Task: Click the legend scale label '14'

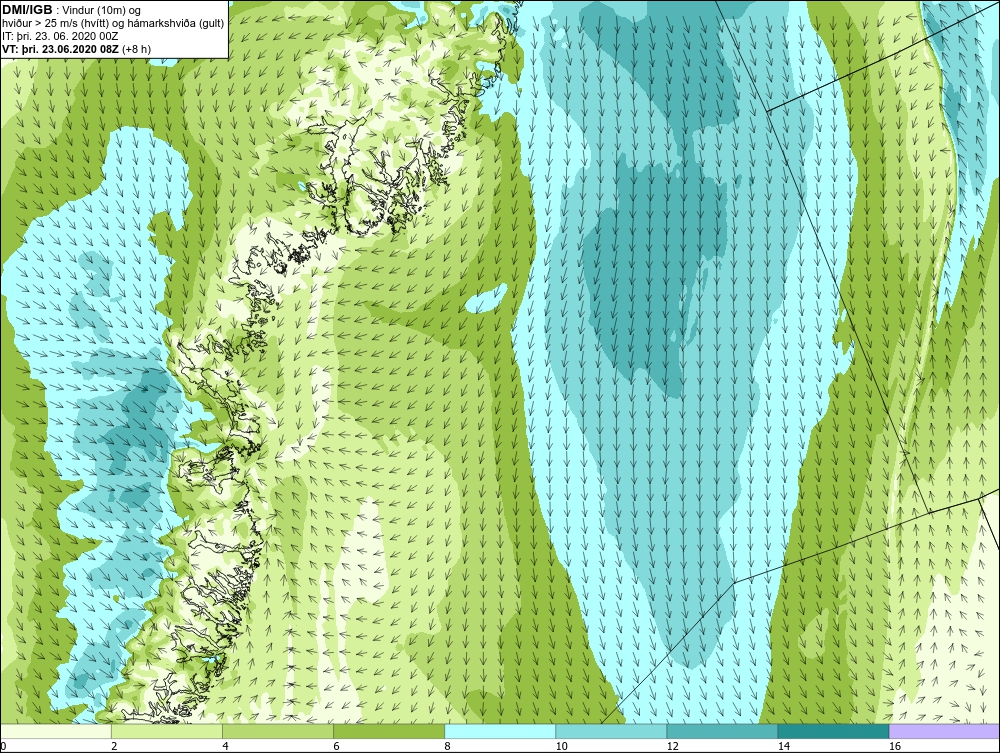Action: [x=784, y=746]
